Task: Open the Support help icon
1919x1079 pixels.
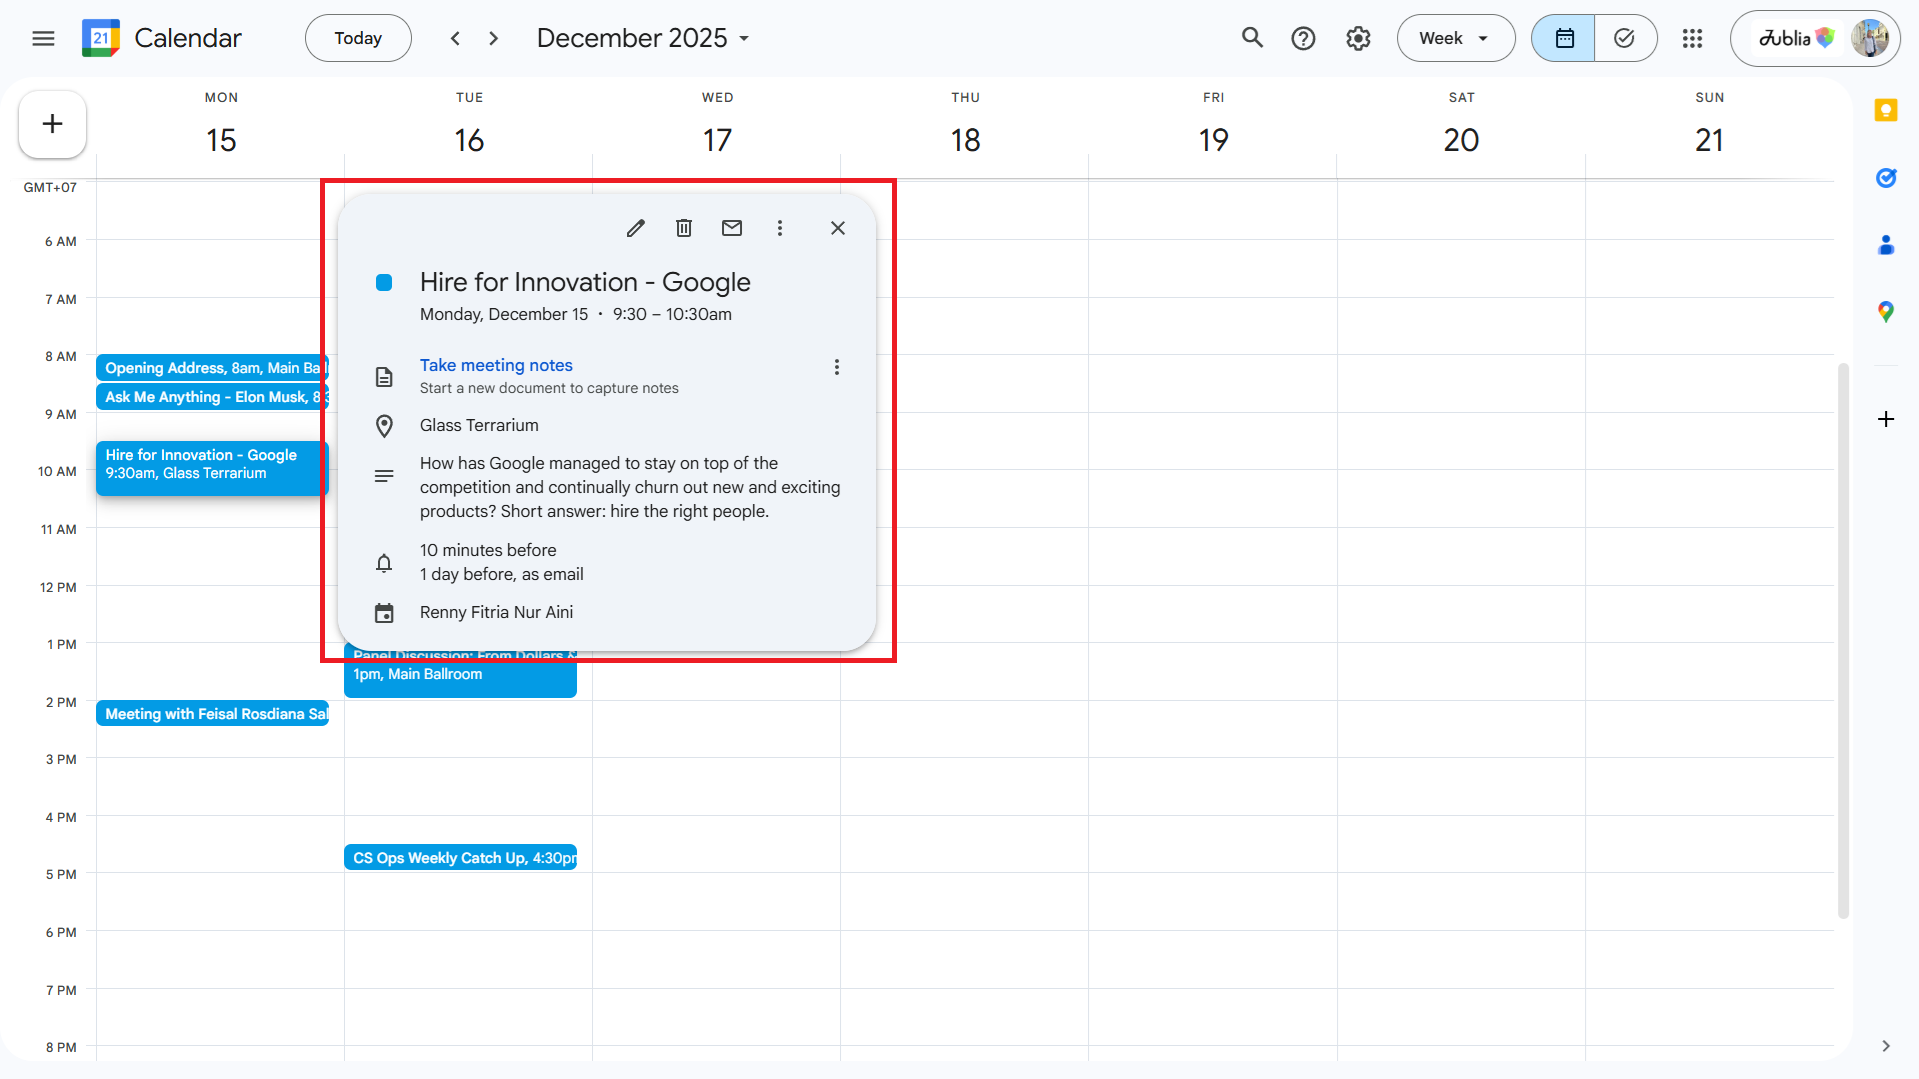Action: pos(1303,38)
